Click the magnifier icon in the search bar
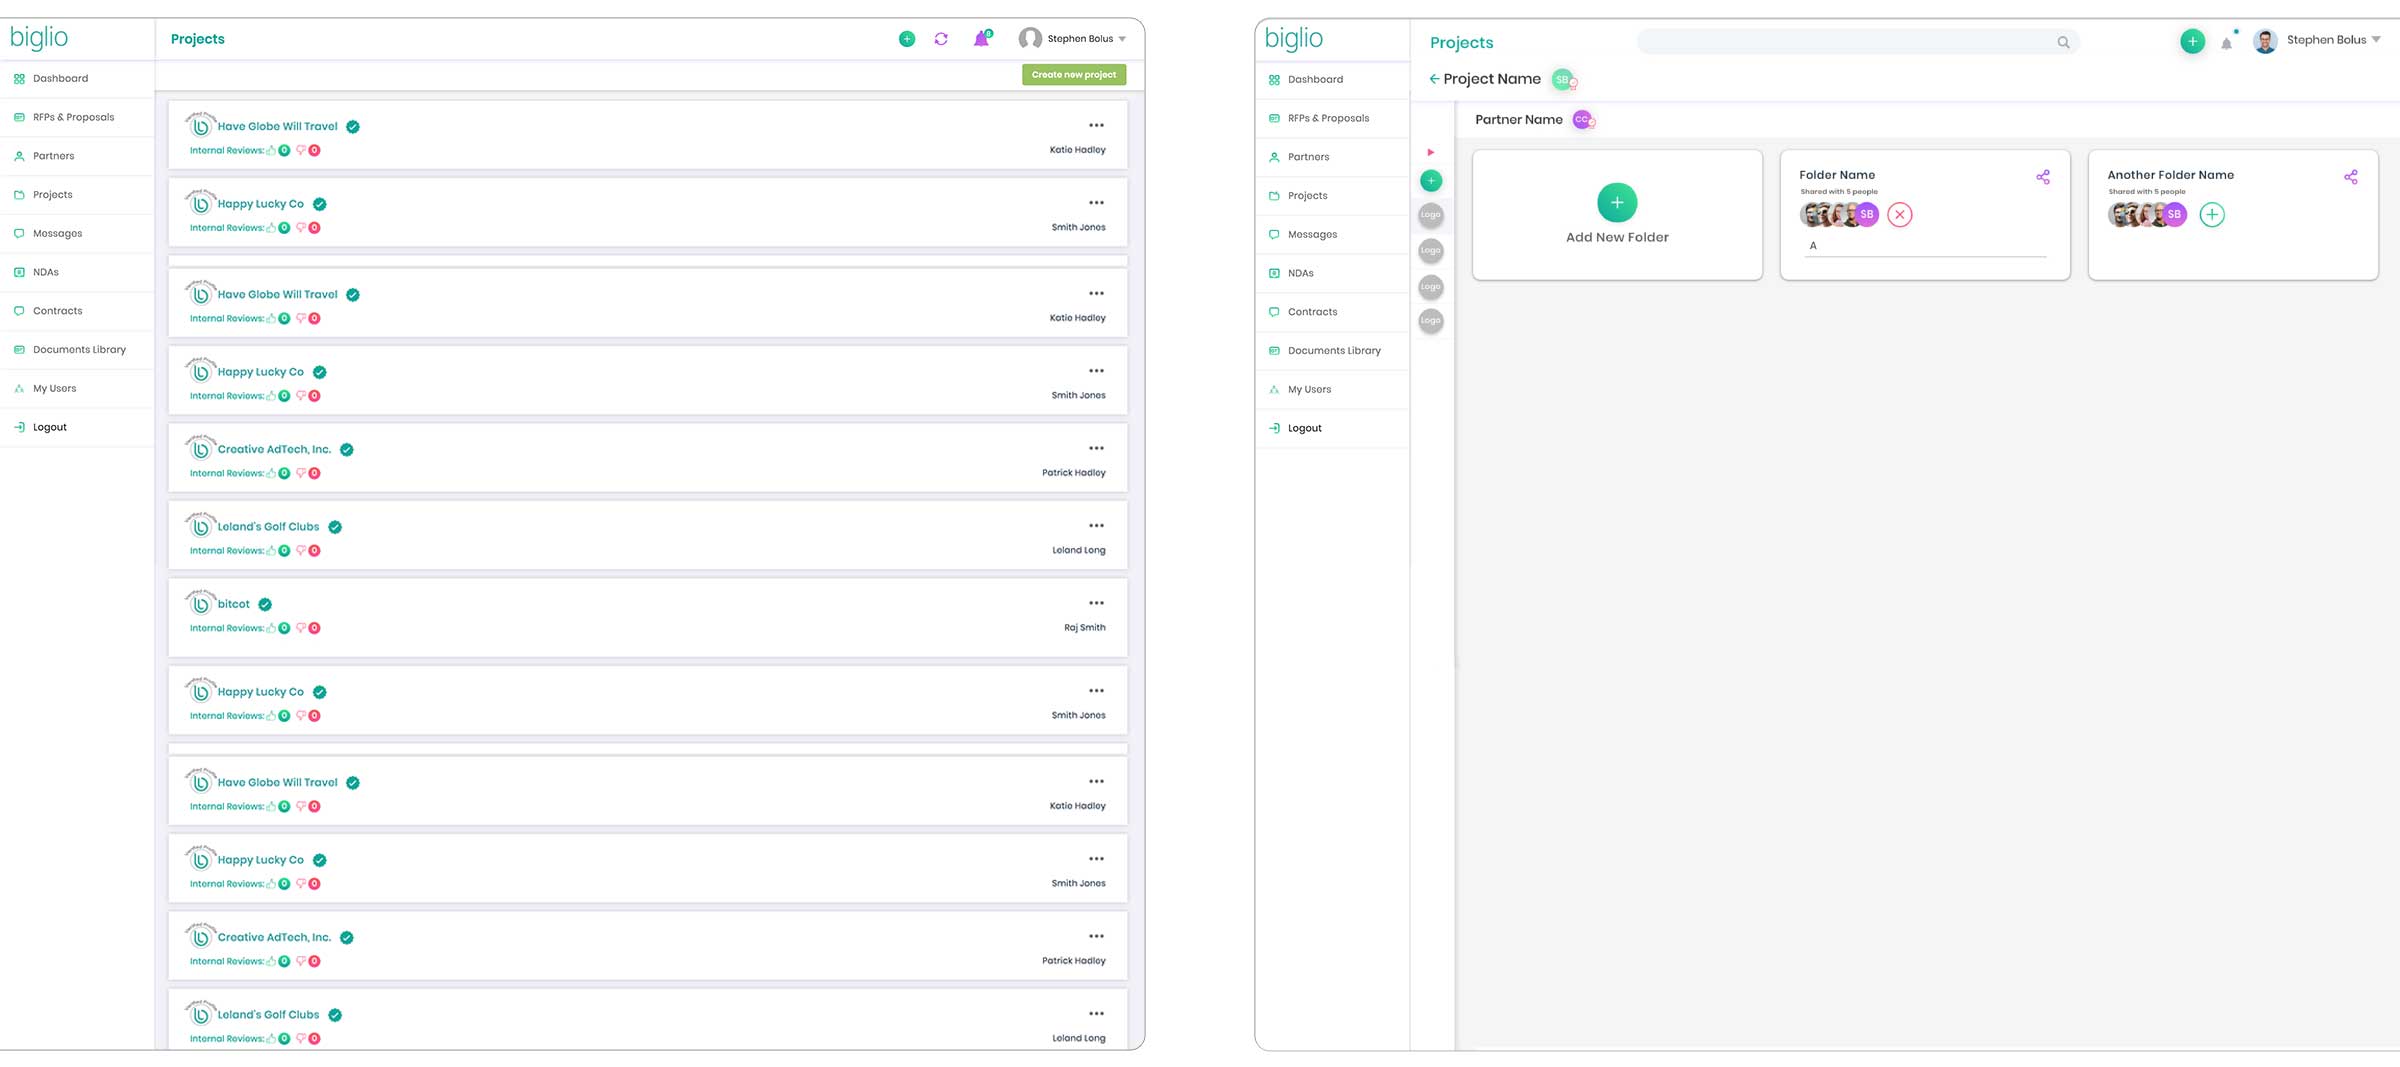The image size is (2400, 1067). point(2063,42)
